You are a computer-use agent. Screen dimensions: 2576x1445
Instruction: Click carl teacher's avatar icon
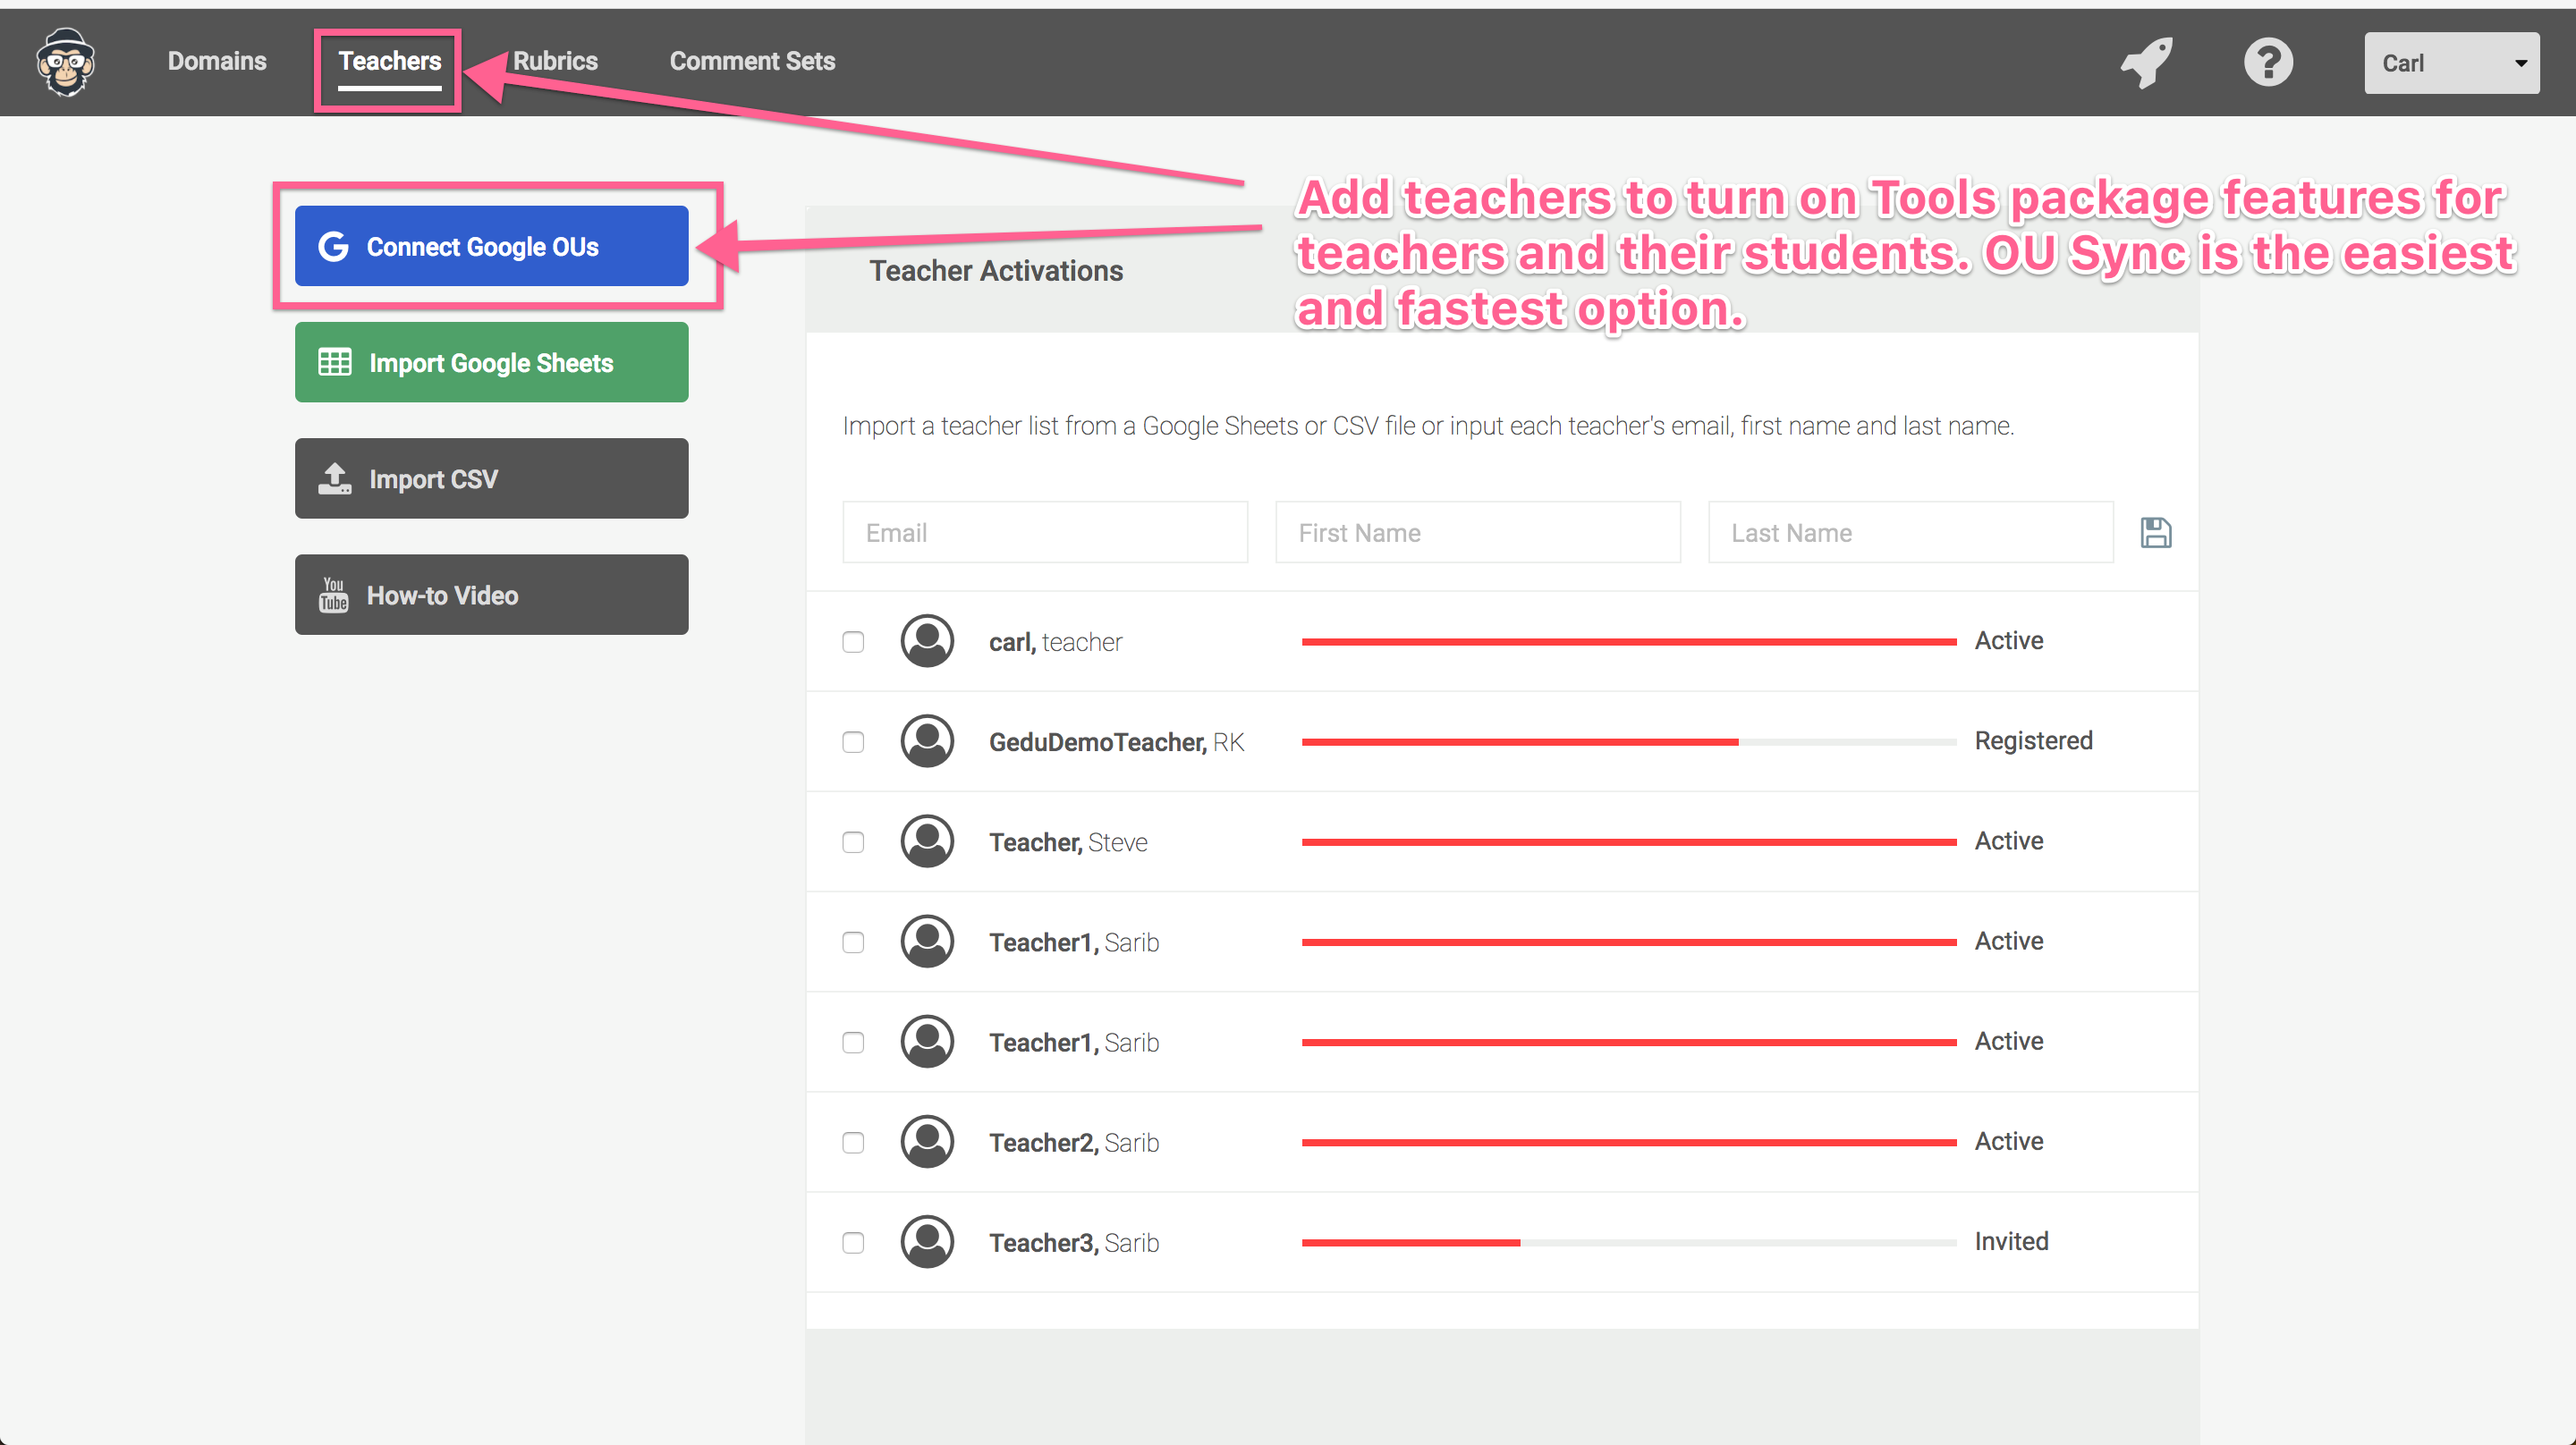click(927, 641)
